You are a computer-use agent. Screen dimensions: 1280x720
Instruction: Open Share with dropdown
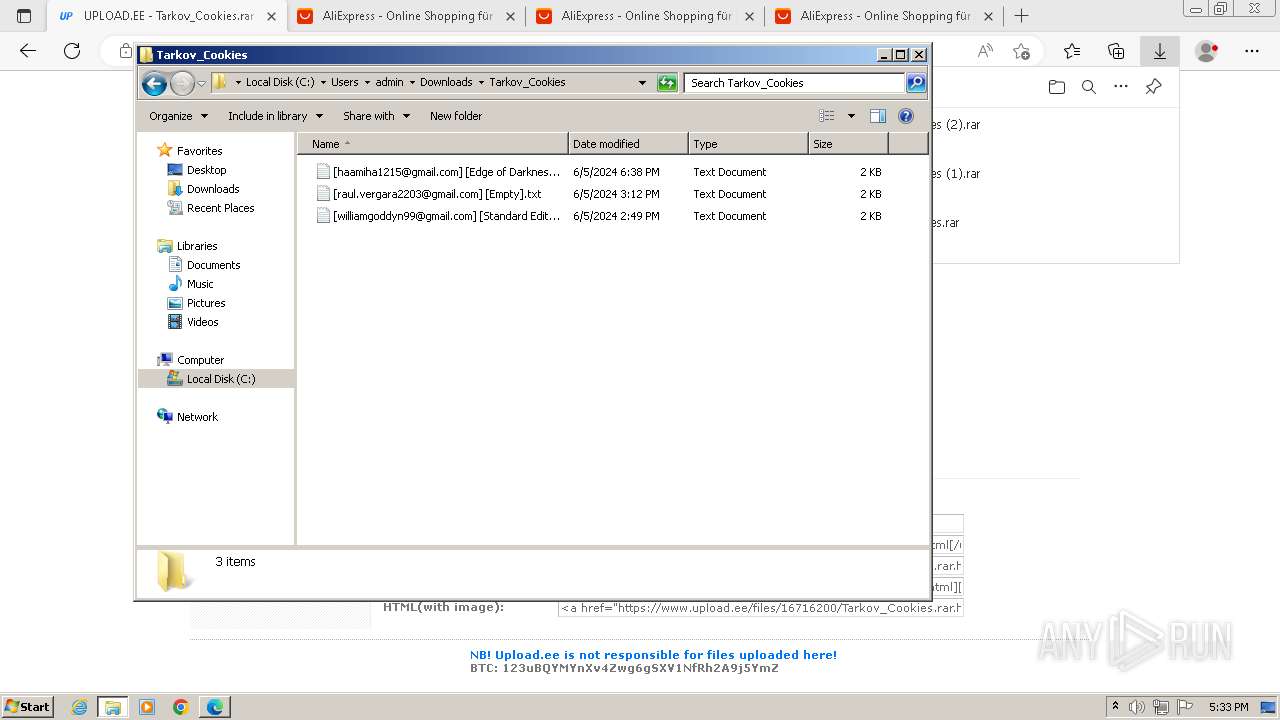(376, 116)
